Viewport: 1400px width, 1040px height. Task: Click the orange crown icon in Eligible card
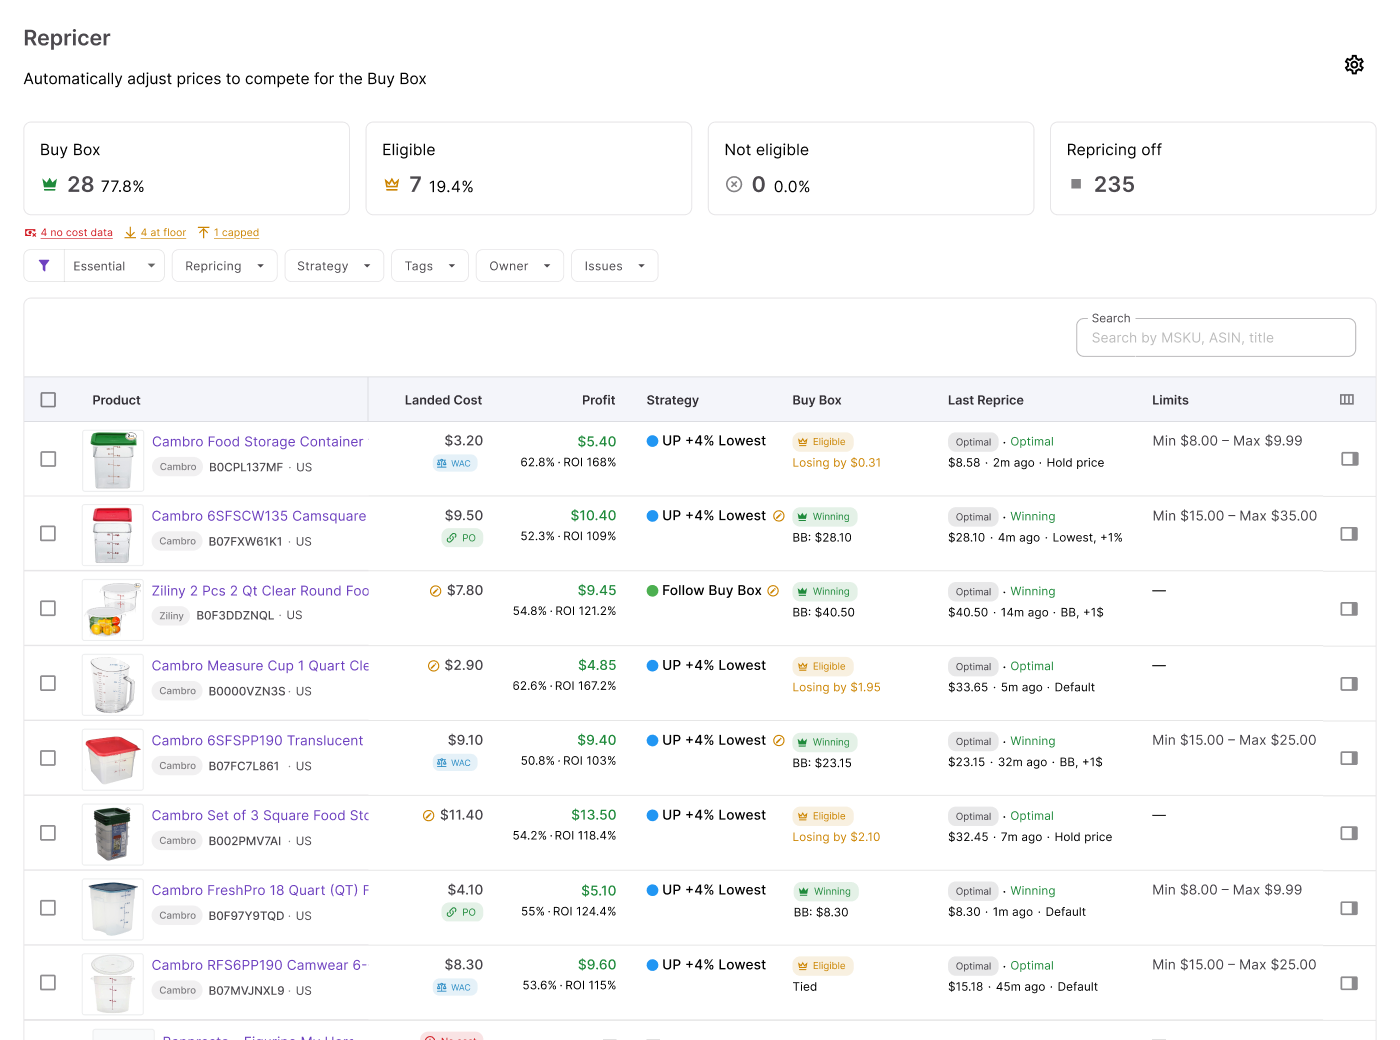[392, 184]
